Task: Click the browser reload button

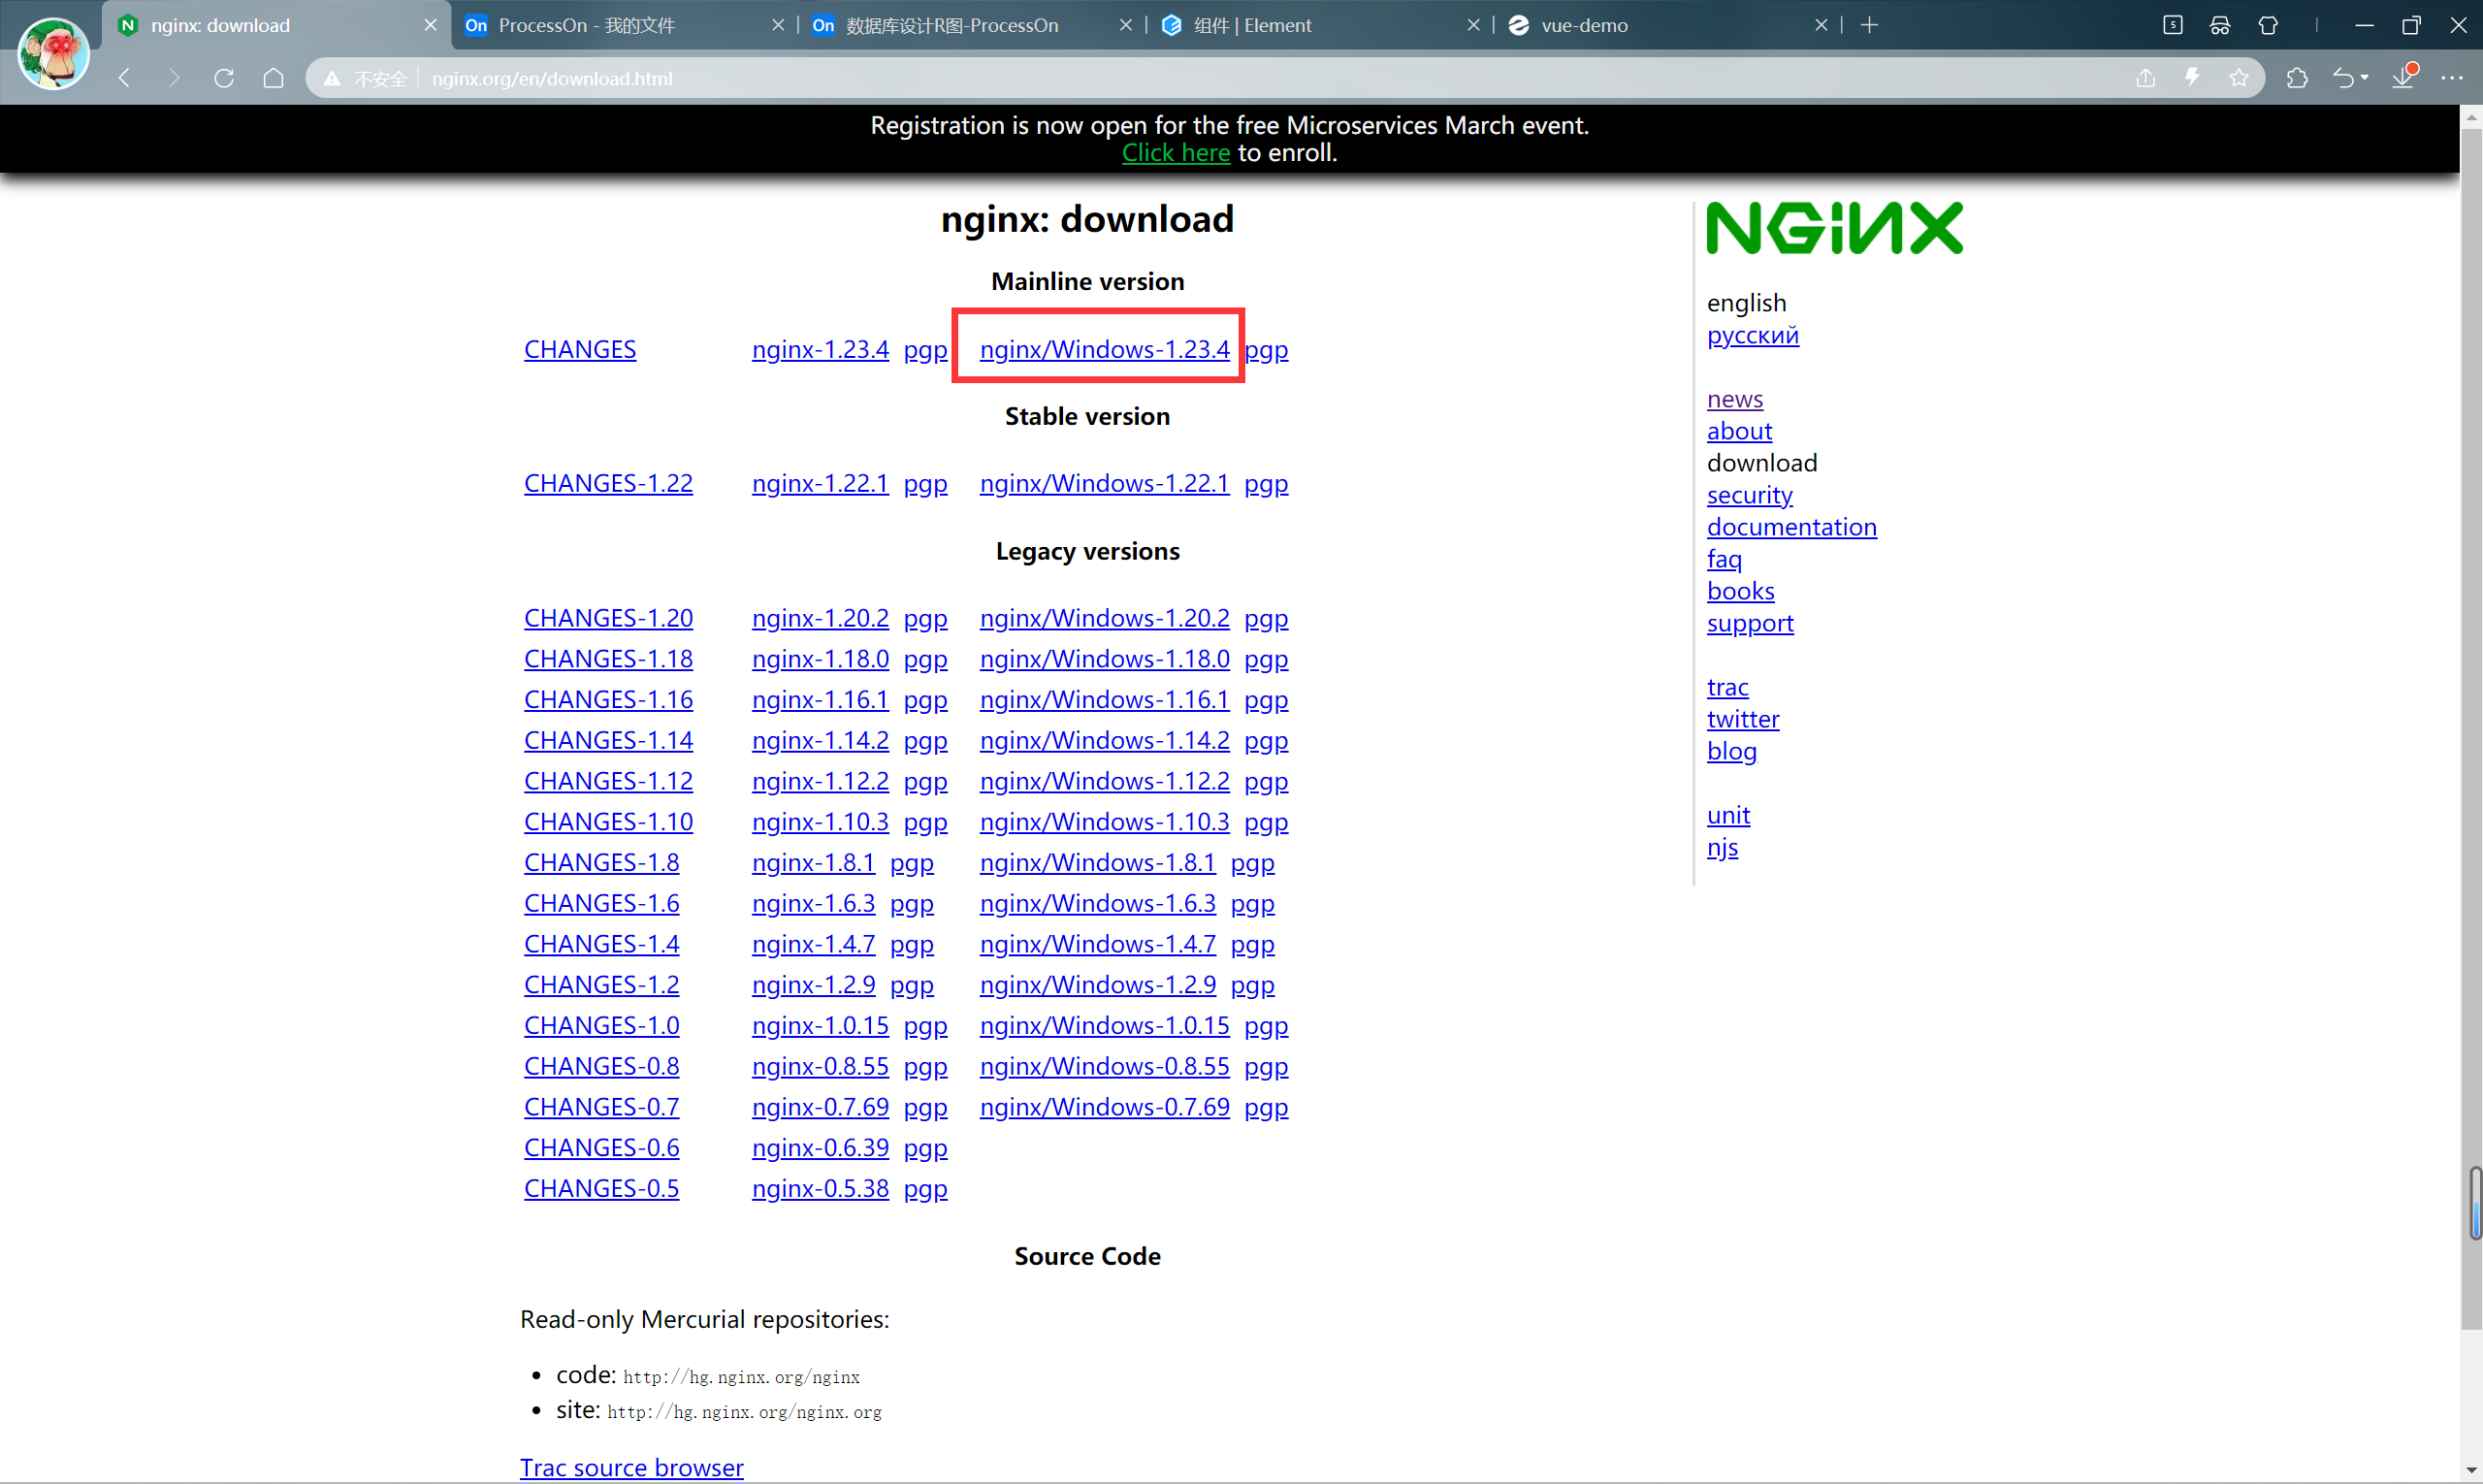Action: [x=224, y=78]
